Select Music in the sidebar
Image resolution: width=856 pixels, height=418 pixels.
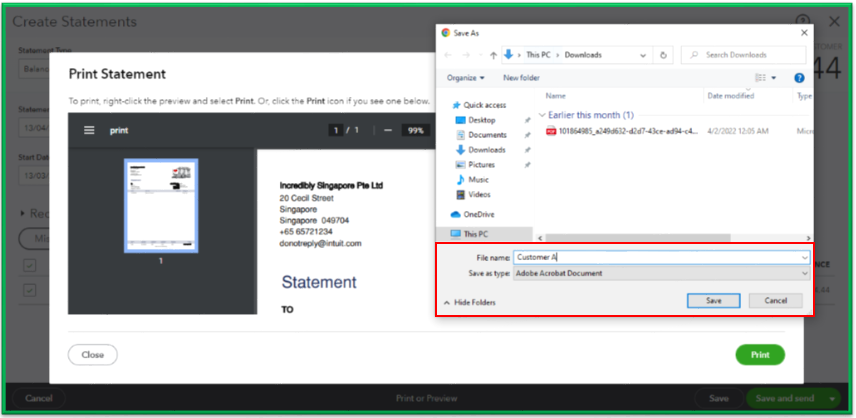(472, 180)
